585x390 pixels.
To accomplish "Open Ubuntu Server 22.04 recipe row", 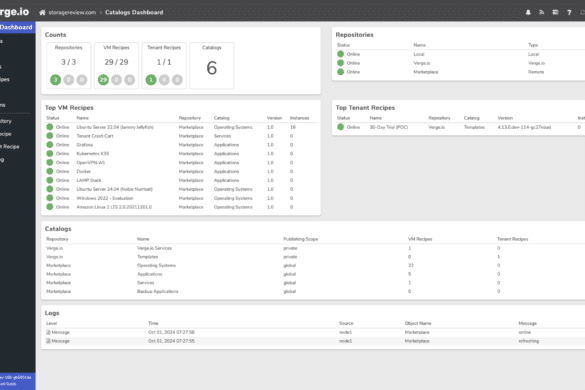I will pos(181,127).
